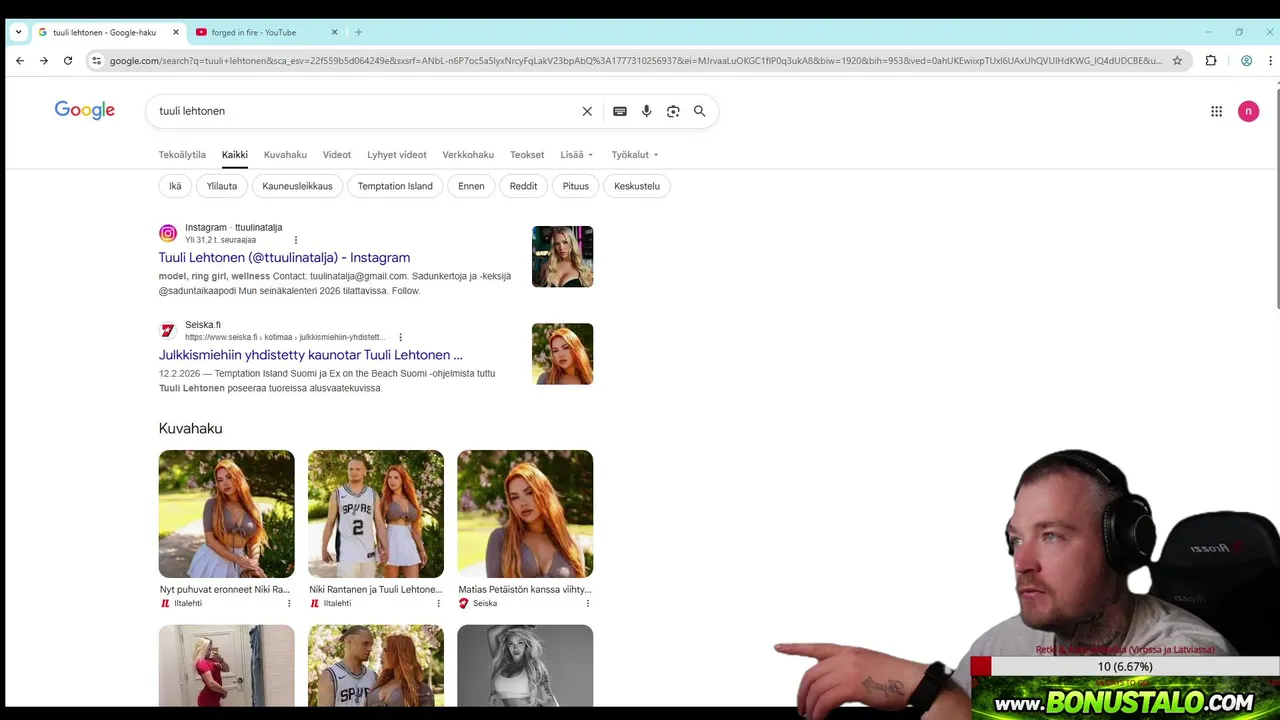1280x720 pixels.
Task: Close the forged in fire YouTube tab
Action: point(334,32)
